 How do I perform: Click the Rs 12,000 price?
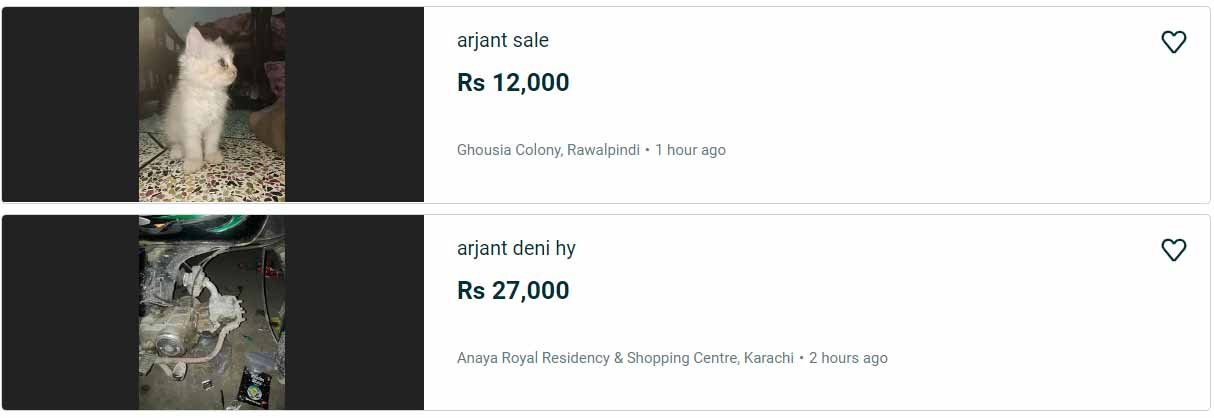point(513,83)
